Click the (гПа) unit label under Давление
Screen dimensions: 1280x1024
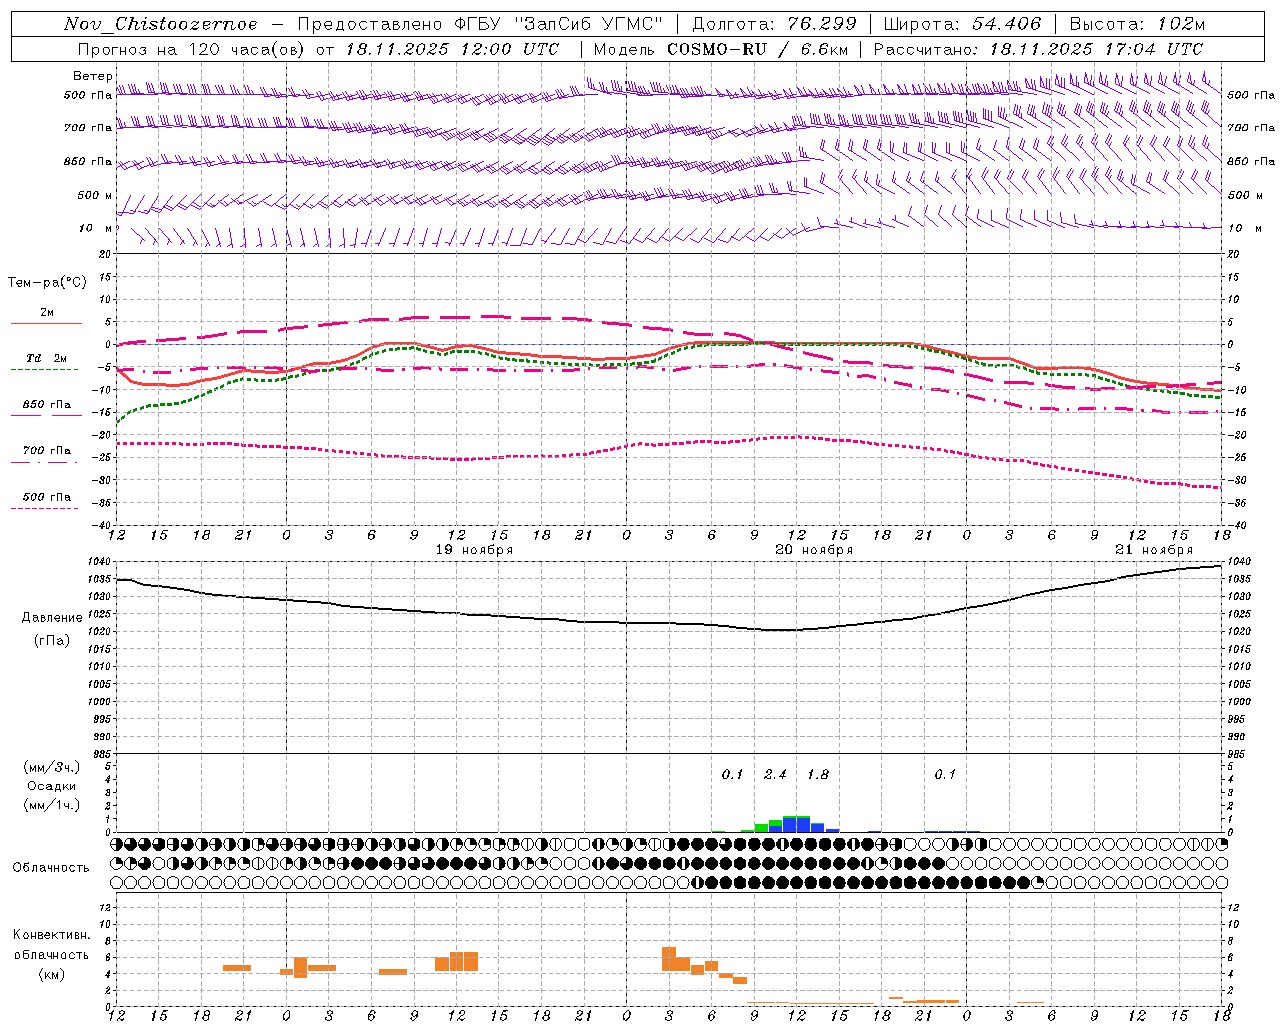tap(52, 640)
